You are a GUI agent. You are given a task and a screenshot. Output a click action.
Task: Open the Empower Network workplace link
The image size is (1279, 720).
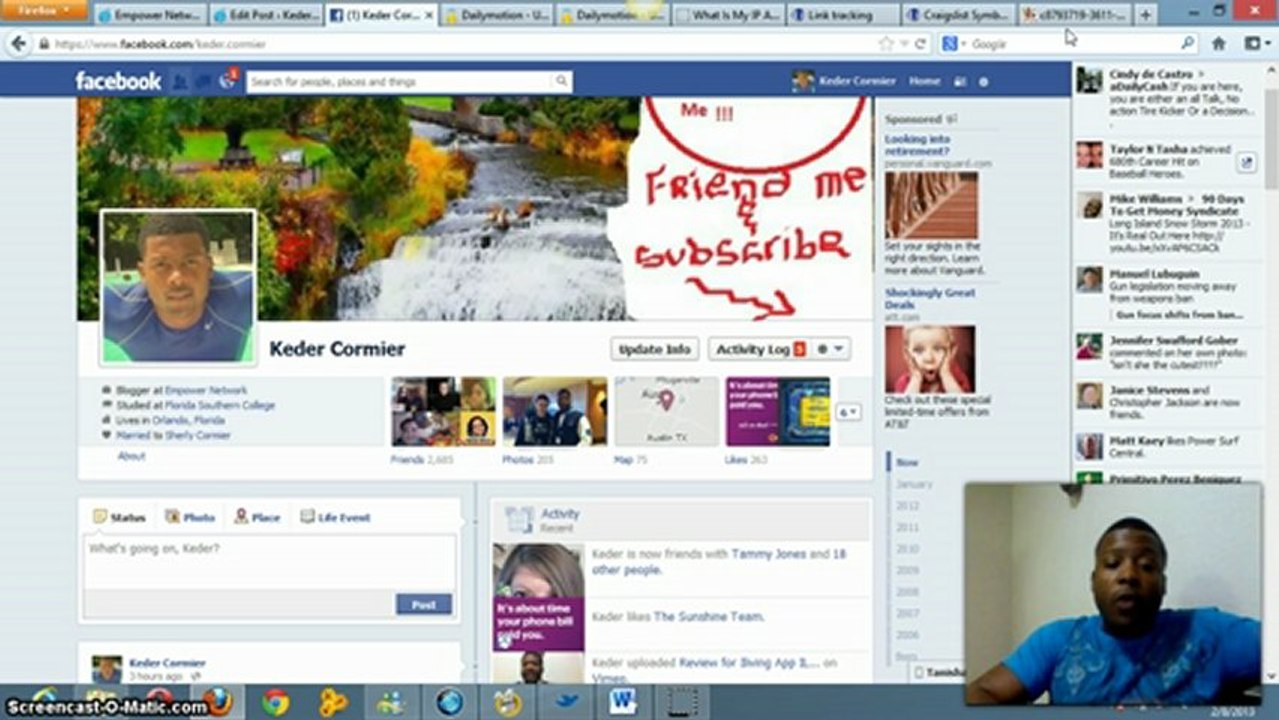206,390
